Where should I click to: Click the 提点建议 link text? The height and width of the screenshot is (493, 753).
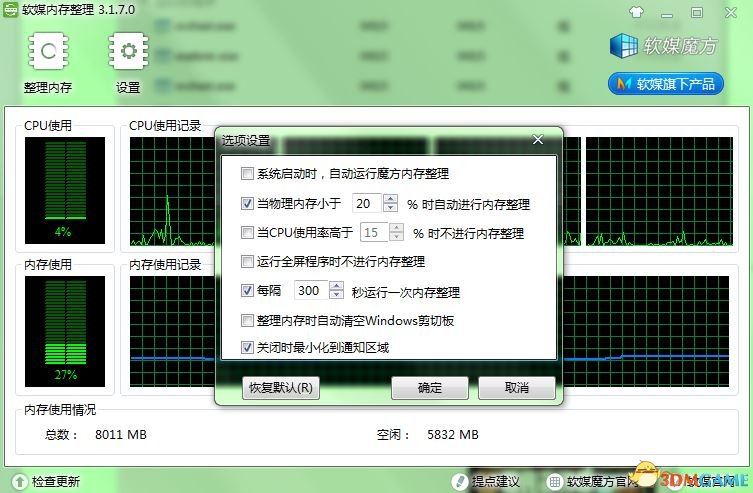[495, 481]
